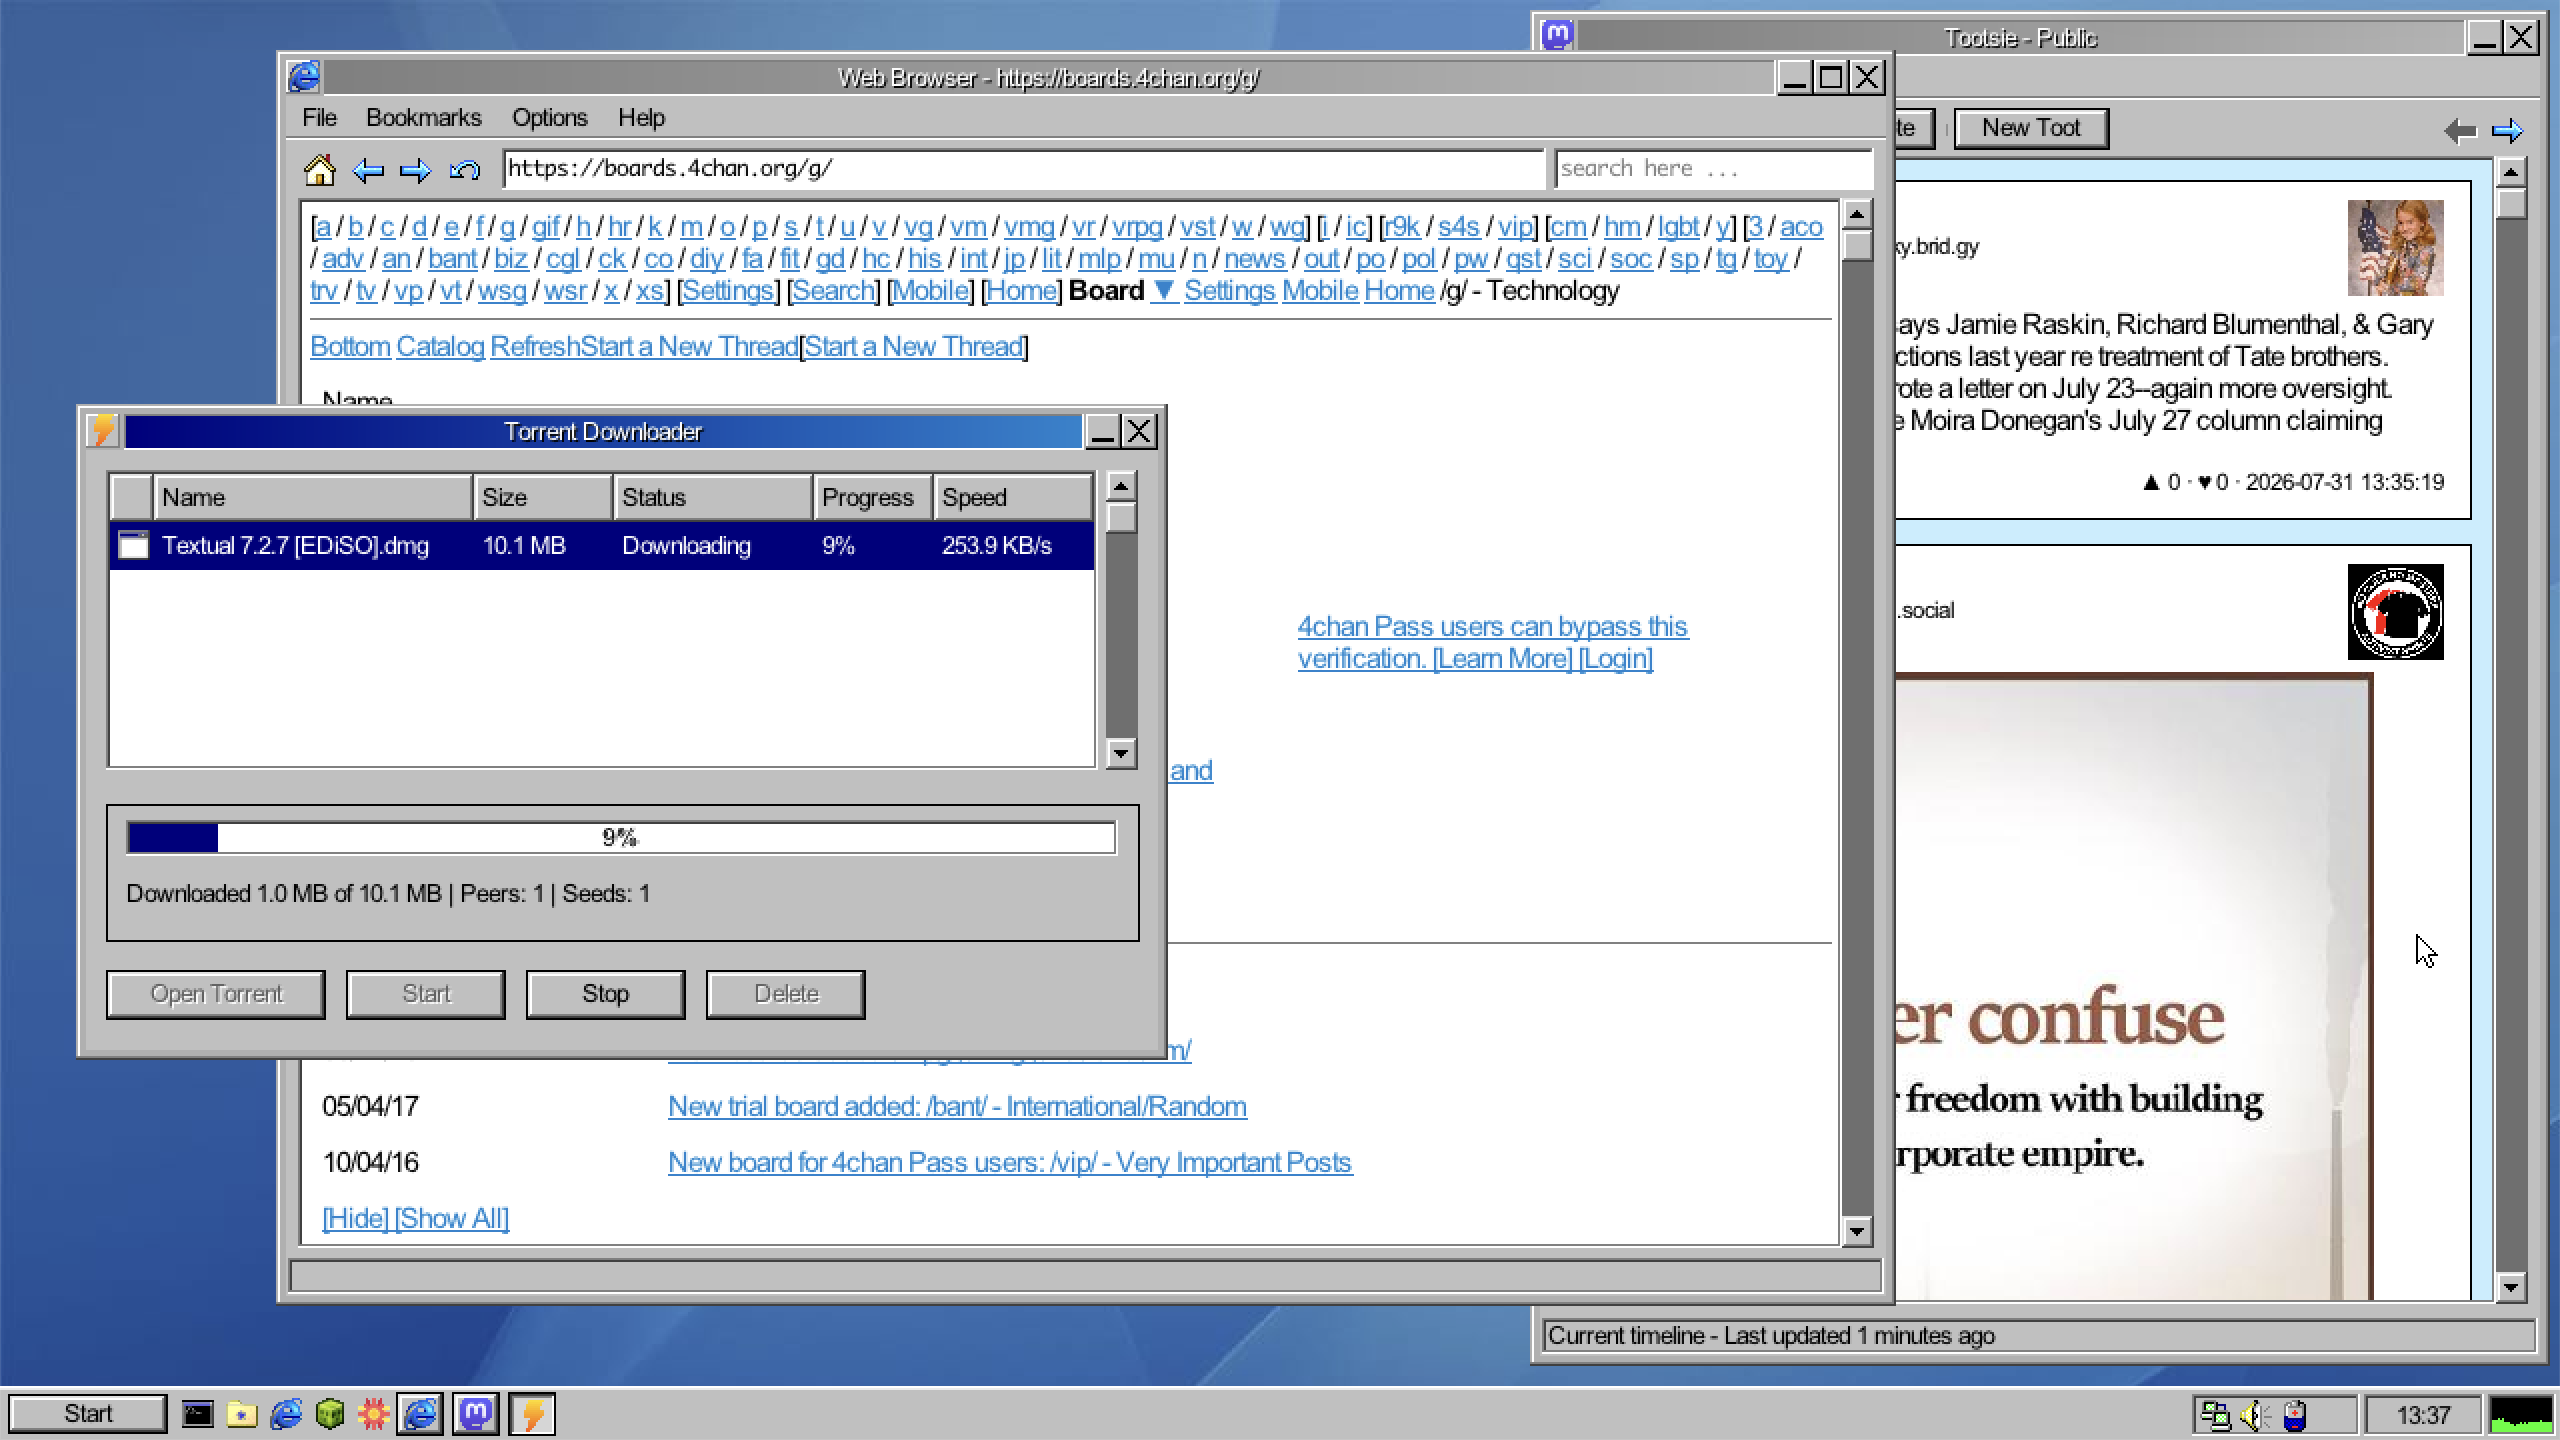Focus the 'search here ...' field
Screen dimensions: 2560x1440
click(x=1713, y=169)
